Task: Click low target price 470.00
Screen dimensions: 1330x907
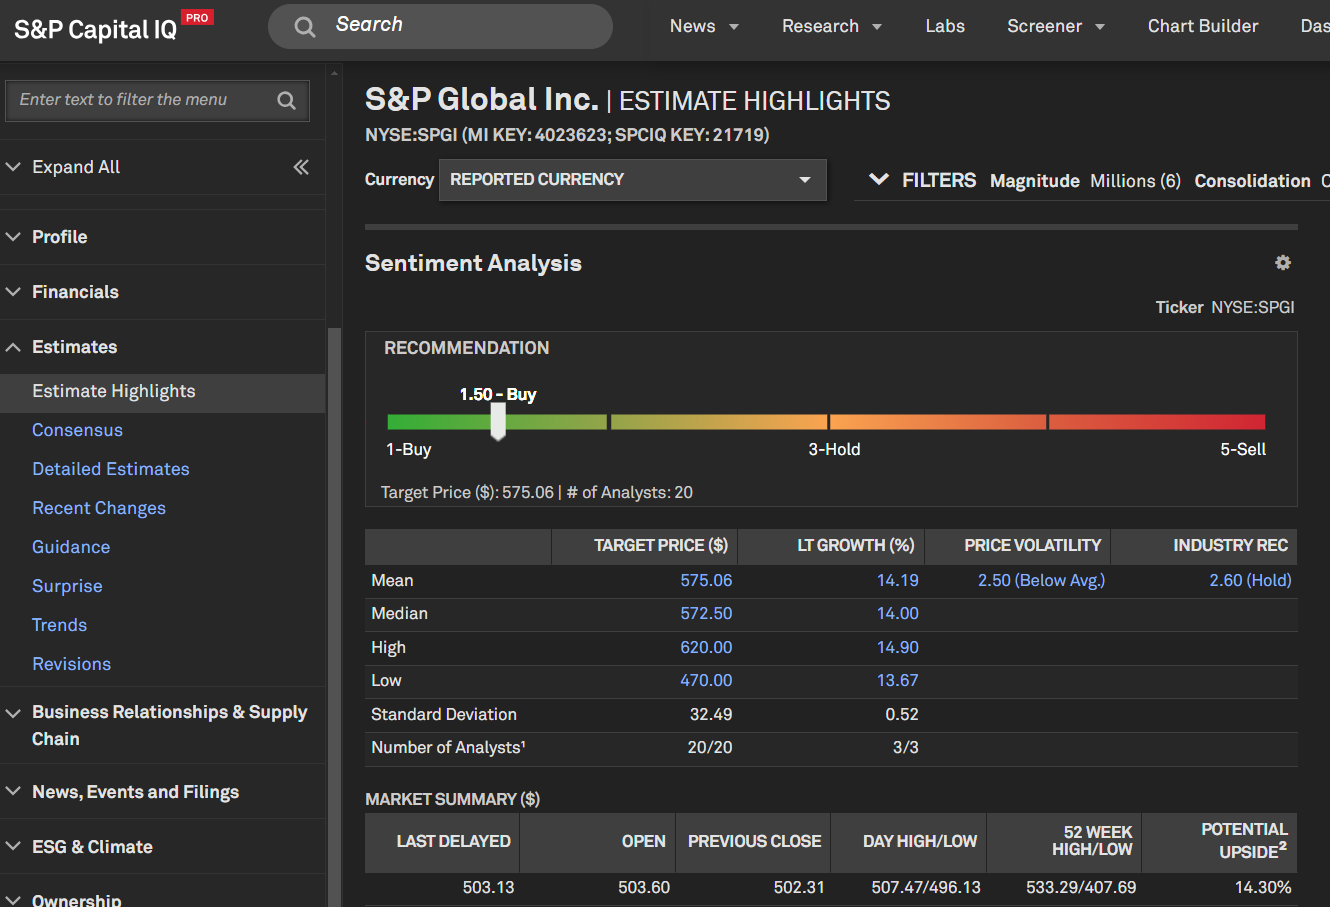Action: (x=706, y=681)
